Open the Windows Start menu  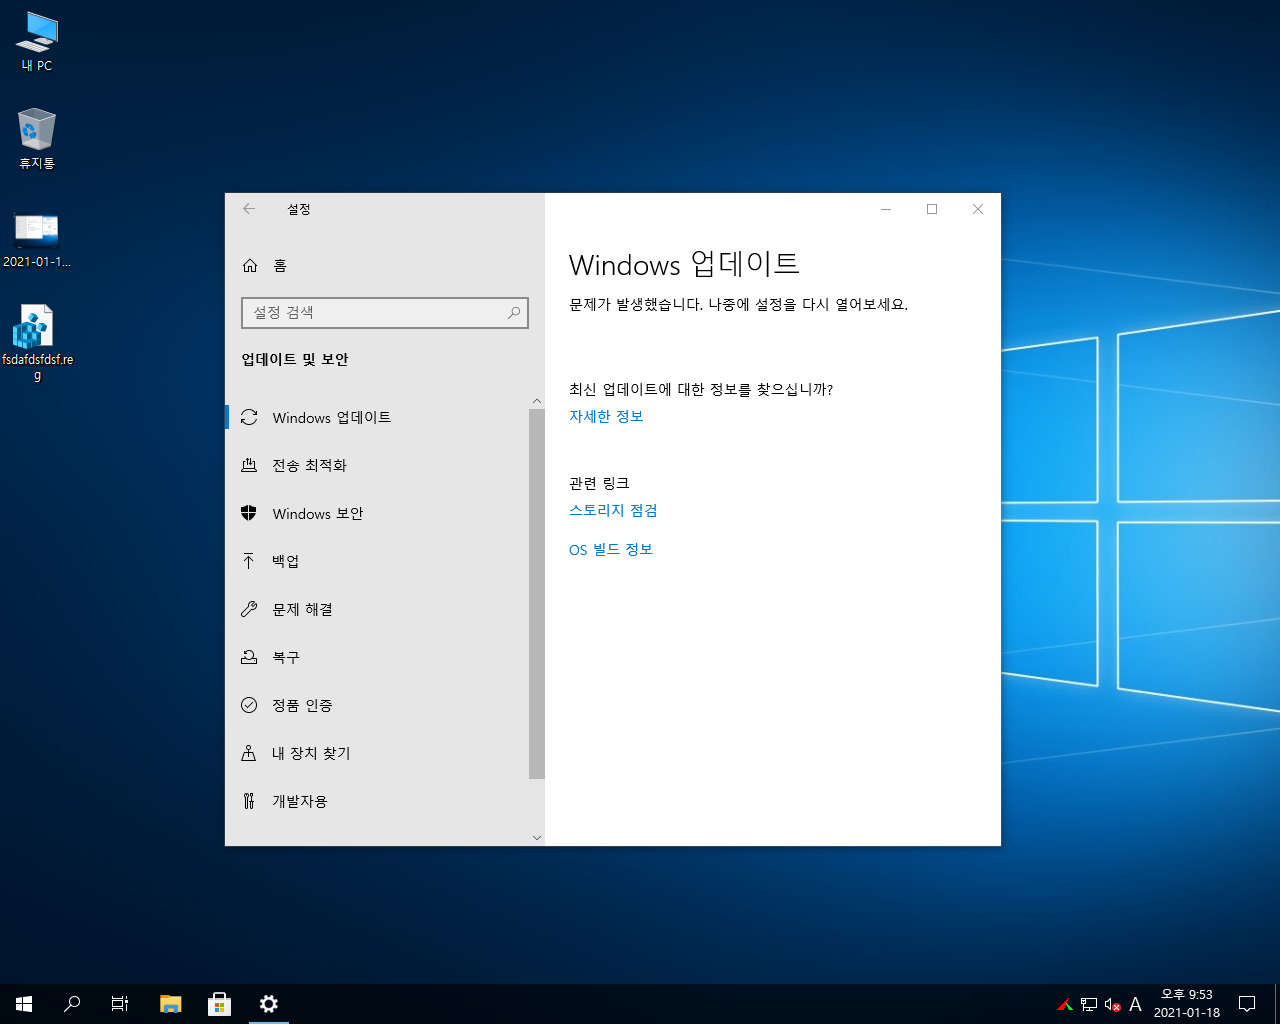click(x=24, y=1004)
